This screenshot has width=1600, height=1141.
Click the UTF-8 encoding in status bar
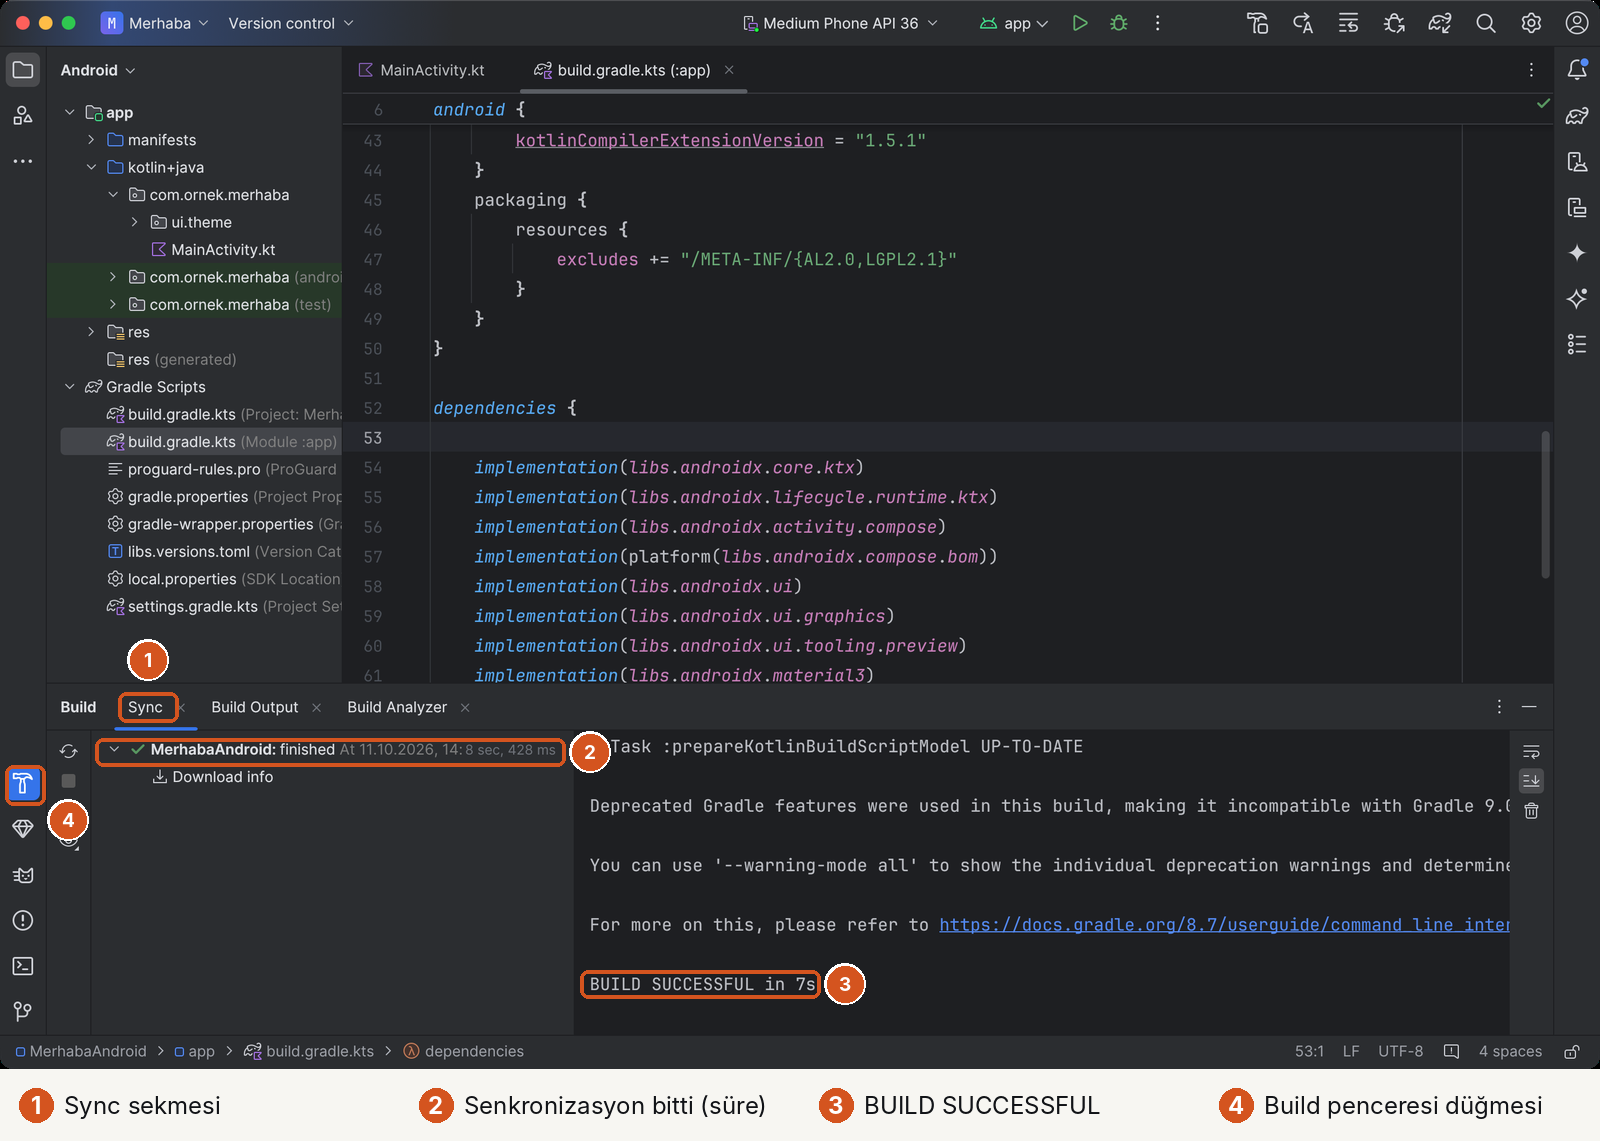point(1400,1051)
